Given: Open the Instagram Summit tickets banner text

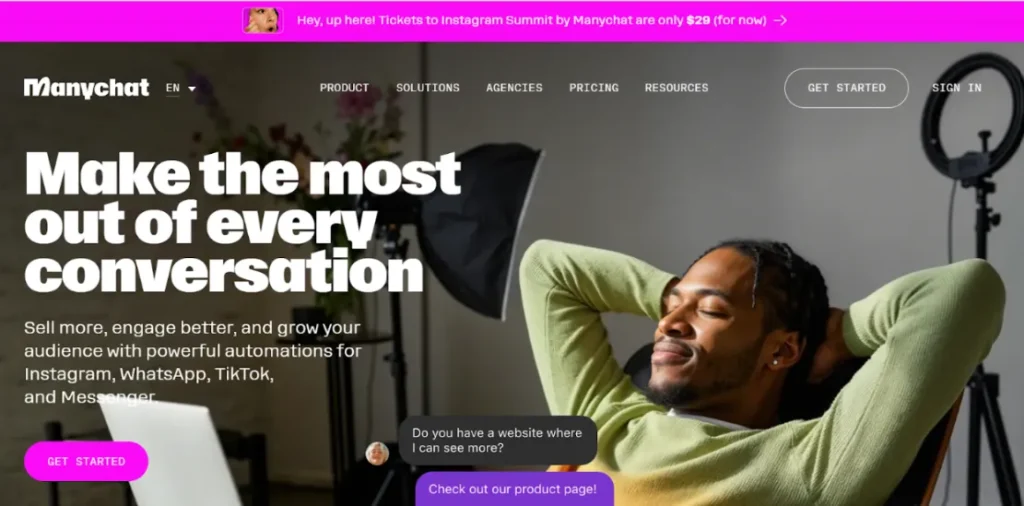Looking at the screenshot, I should pyautogui.click(x=532, y=20).
